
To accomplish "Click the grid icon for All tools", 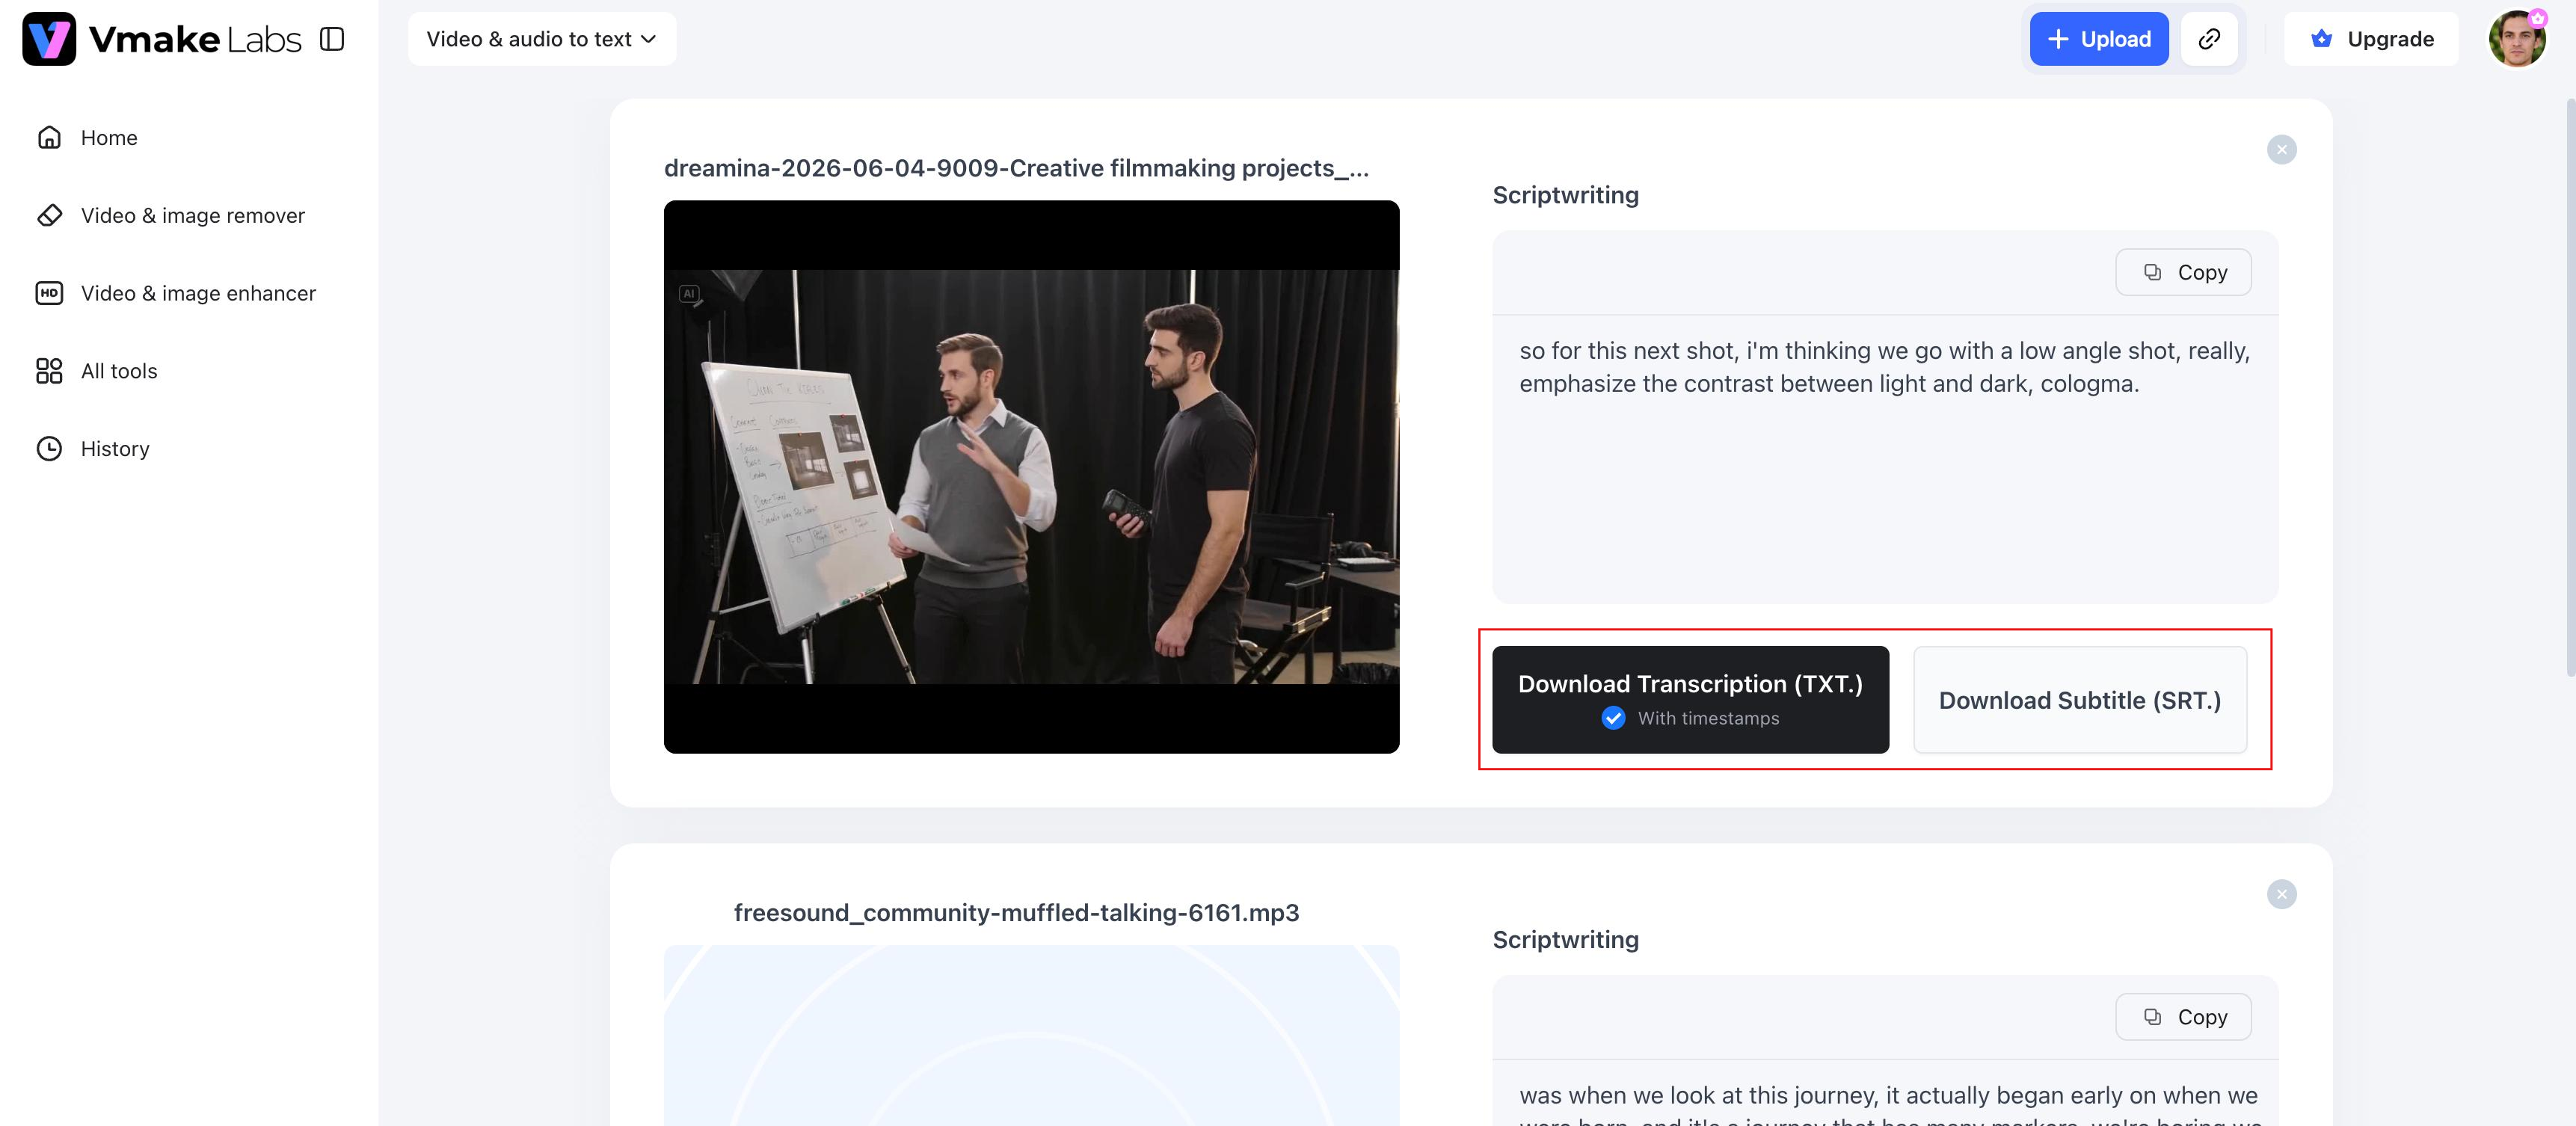I will (x=49, y=371).
